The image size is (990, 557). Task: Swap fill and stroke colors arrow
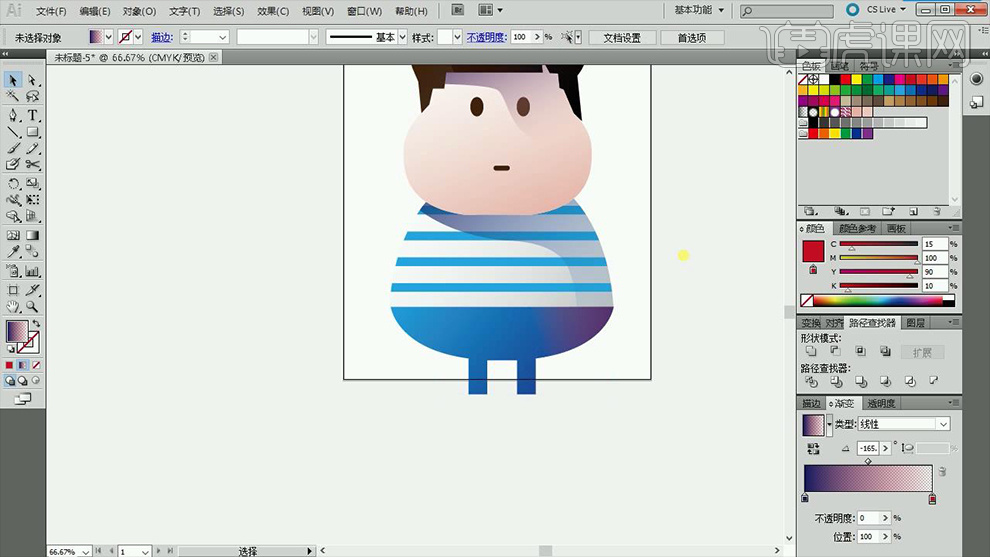point(36,324)
